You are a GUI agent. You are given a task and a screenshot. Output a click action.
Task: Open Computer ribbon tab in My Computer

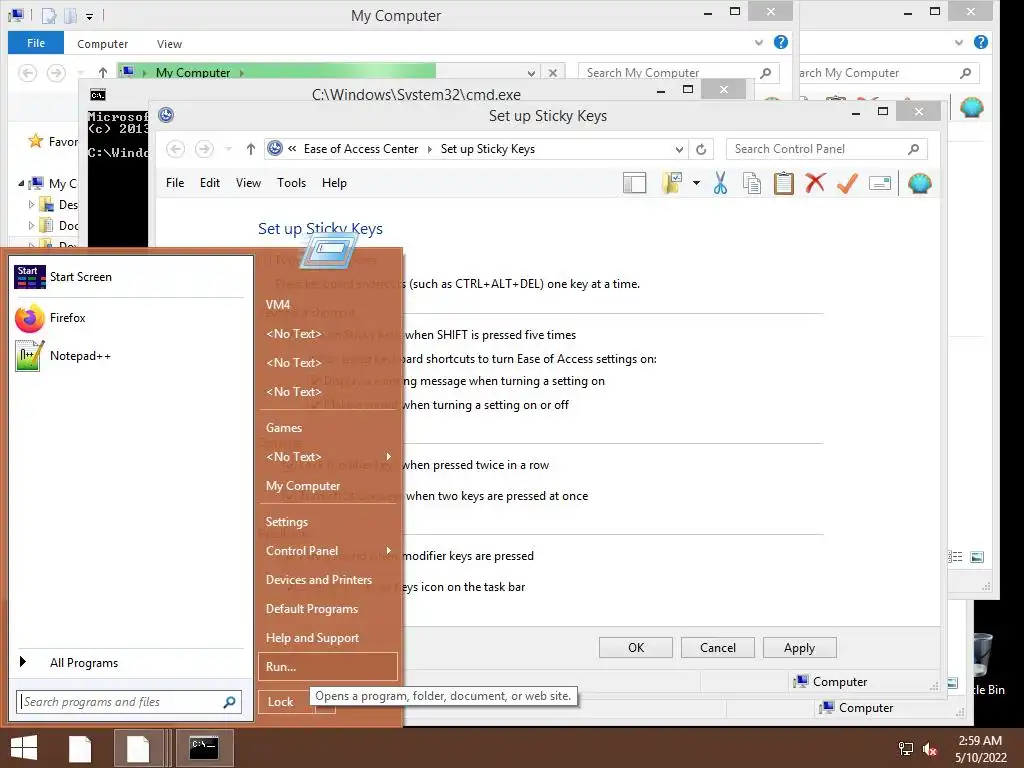pos(103,44)
